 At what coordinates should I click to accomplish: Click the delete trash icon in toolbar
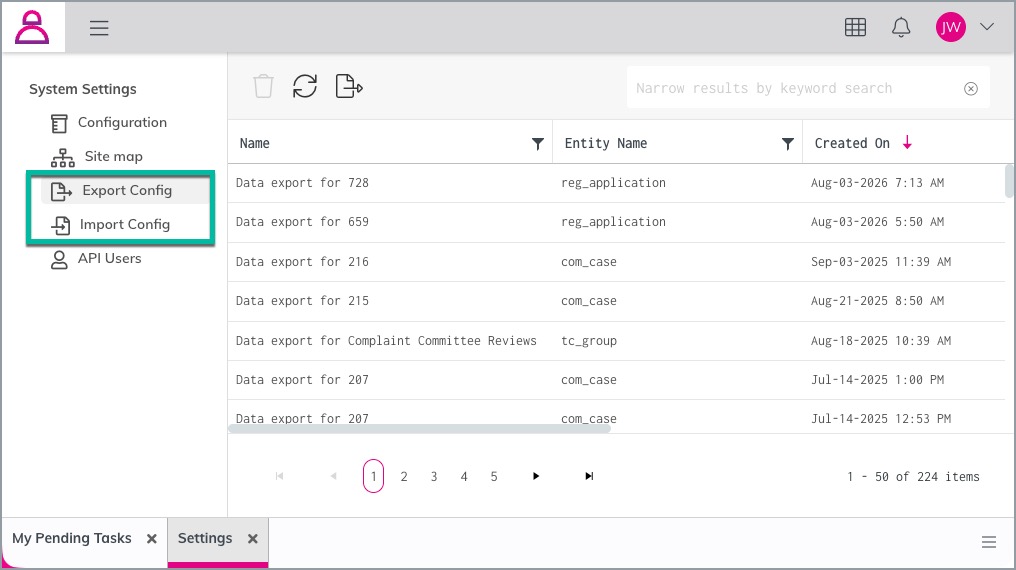tap(263, 86)
